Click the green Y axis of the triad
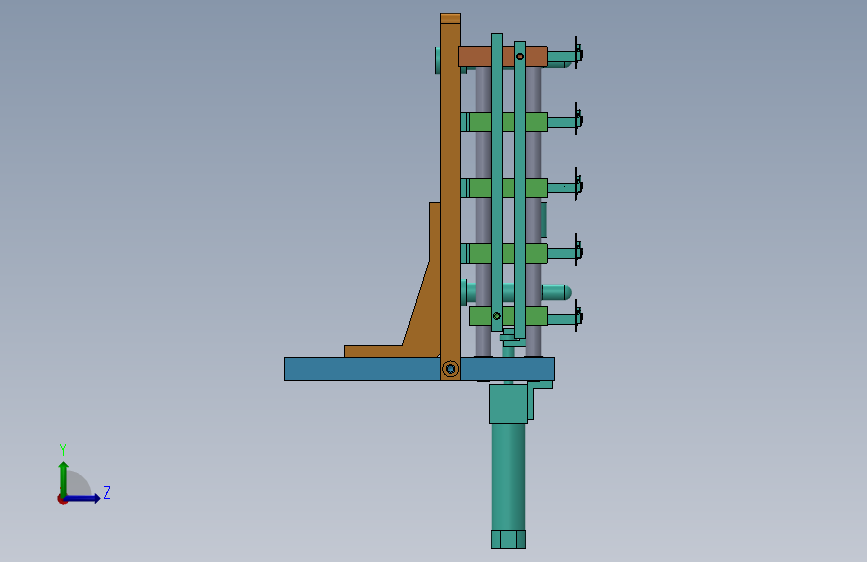 64,478
